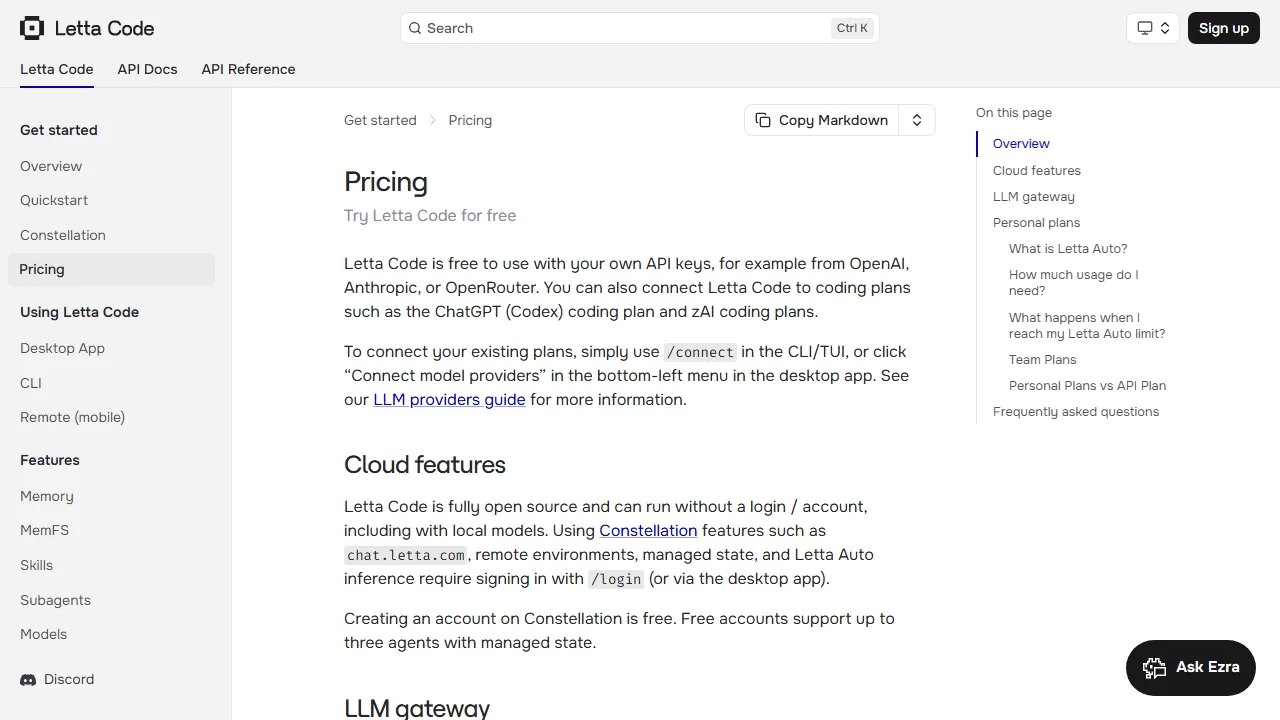Jump to Frequently asked questions

1076,412
